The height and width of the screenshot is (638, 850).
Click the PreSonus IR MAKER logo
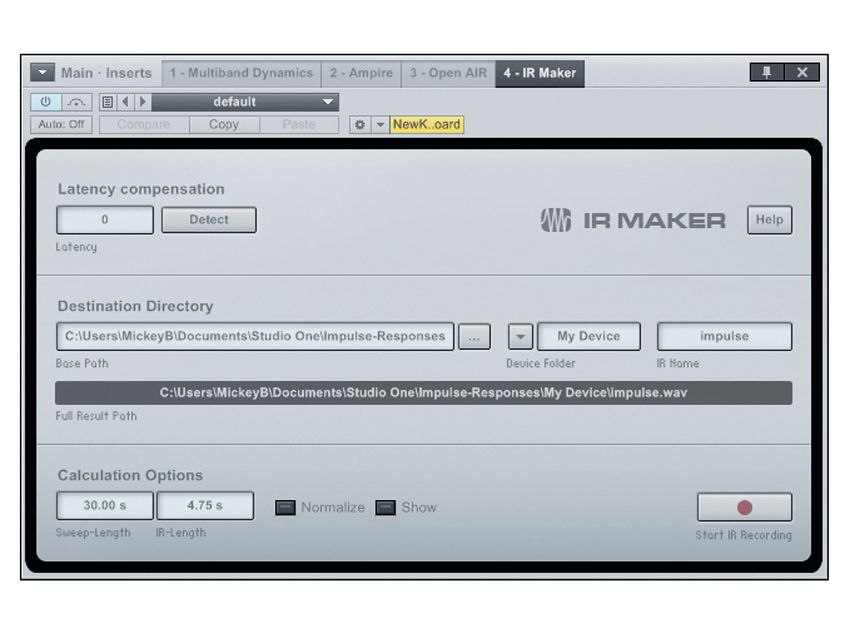pos(633,221)
